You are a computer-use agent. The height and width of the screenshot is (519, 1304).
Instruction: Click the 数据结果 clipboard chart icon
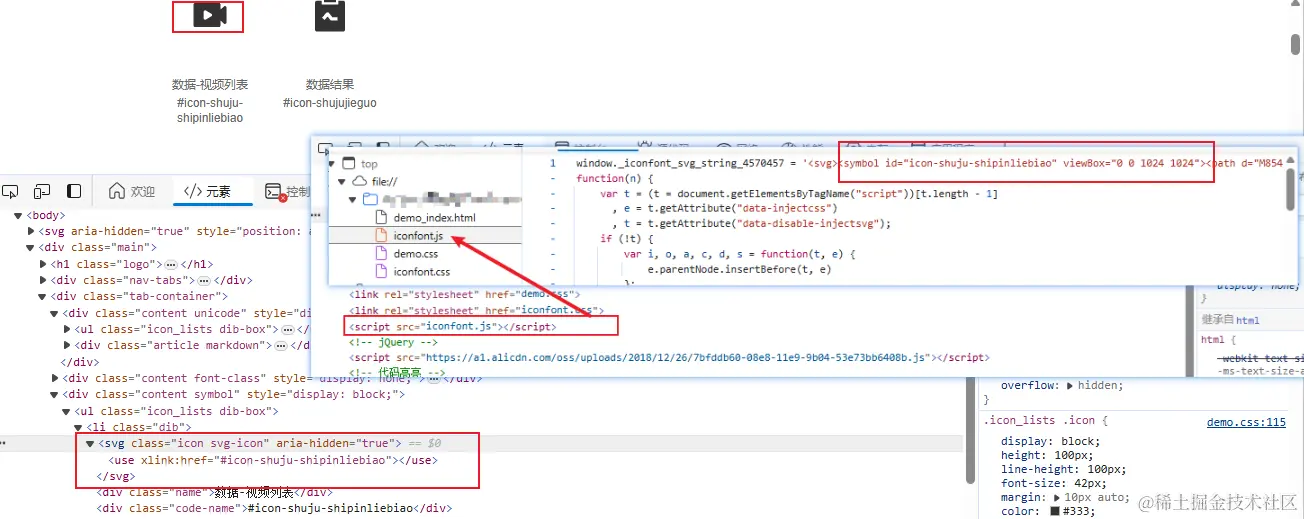click(330, 15)
